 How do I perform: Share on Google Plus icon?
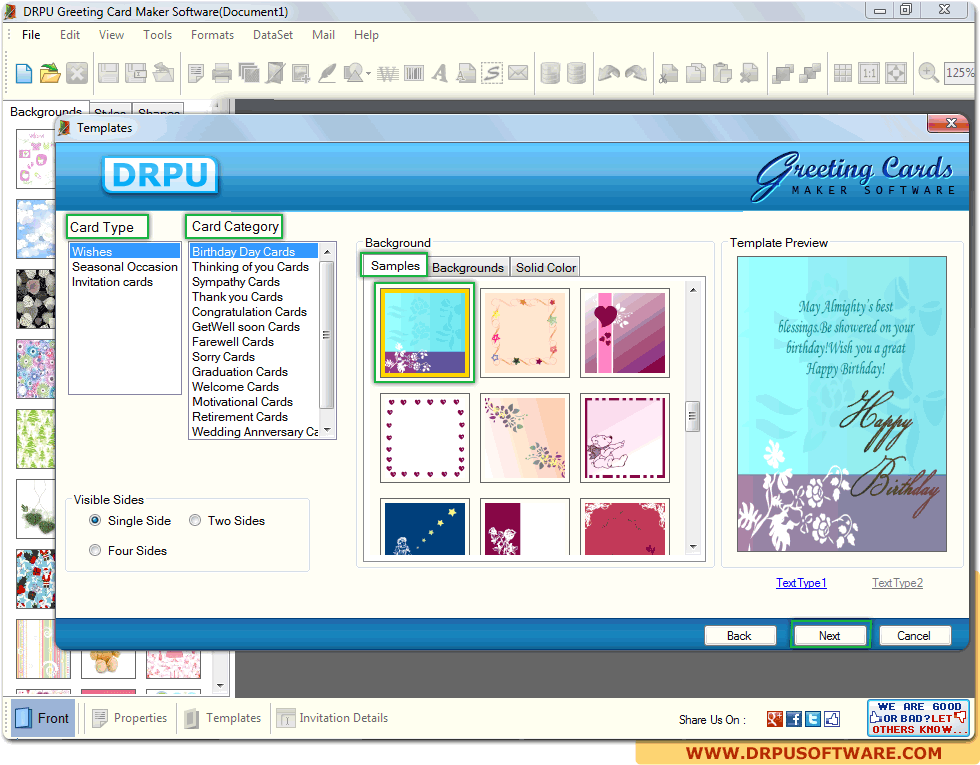pyautogui.click(x=775, y=719)
